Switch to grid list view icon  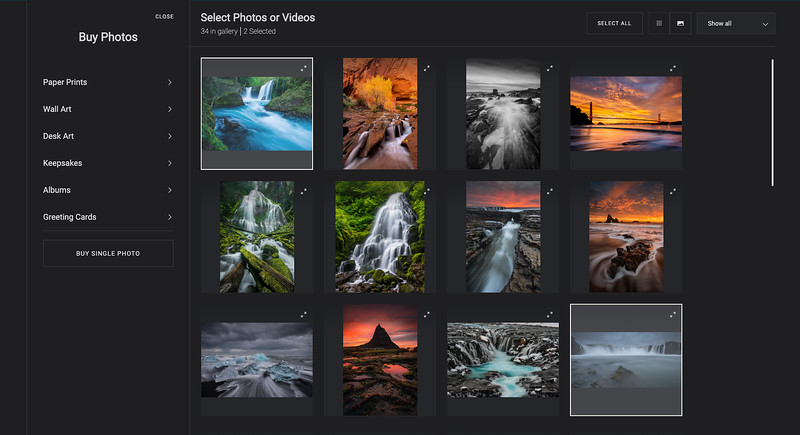pos(659,23)
